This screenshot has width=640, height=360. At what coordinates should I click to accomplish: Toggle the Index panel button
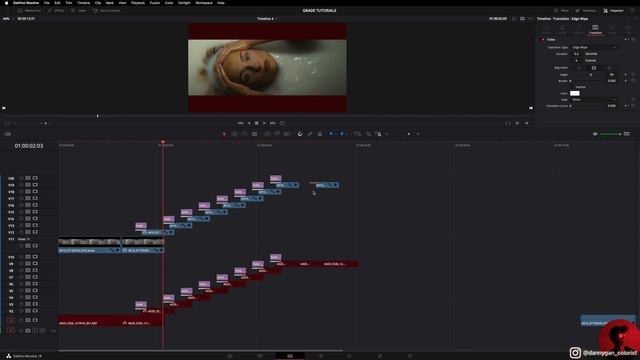click(79, 11)
